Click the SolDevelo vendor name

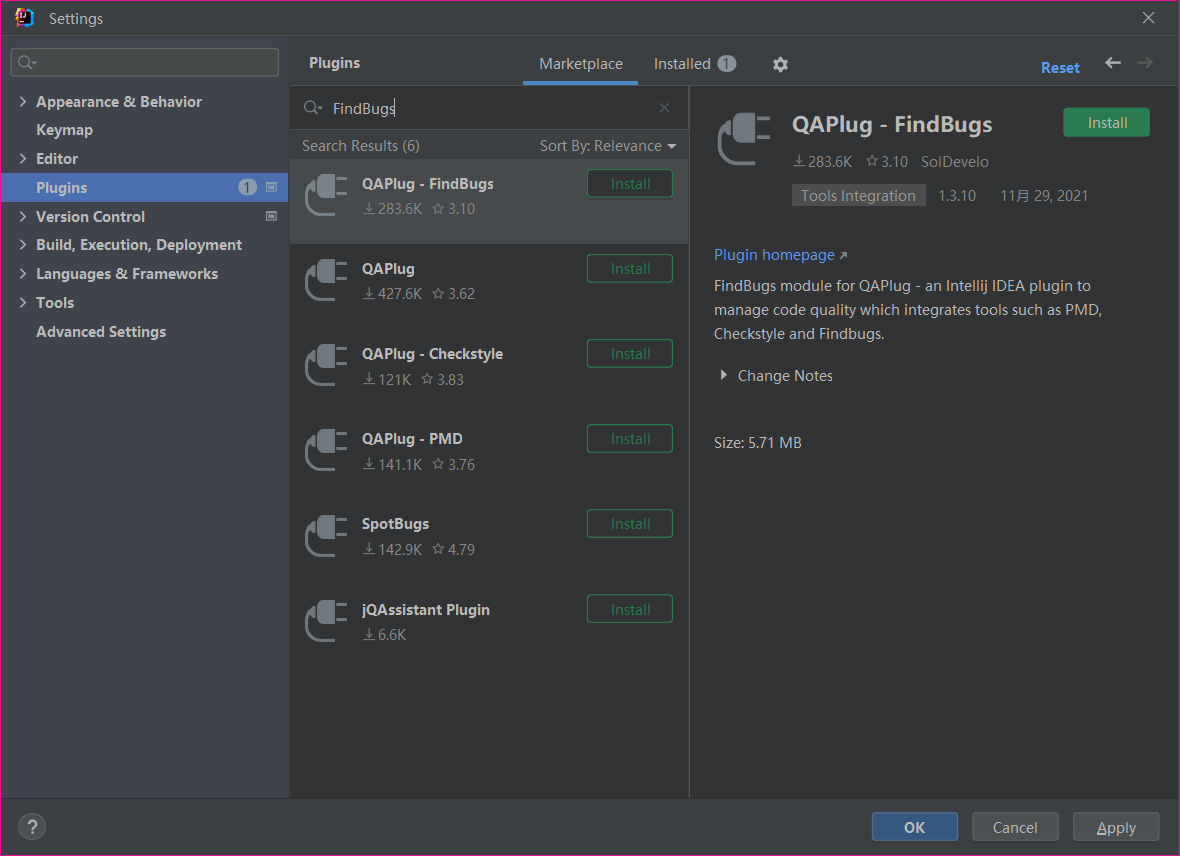[x=954, y=162]
